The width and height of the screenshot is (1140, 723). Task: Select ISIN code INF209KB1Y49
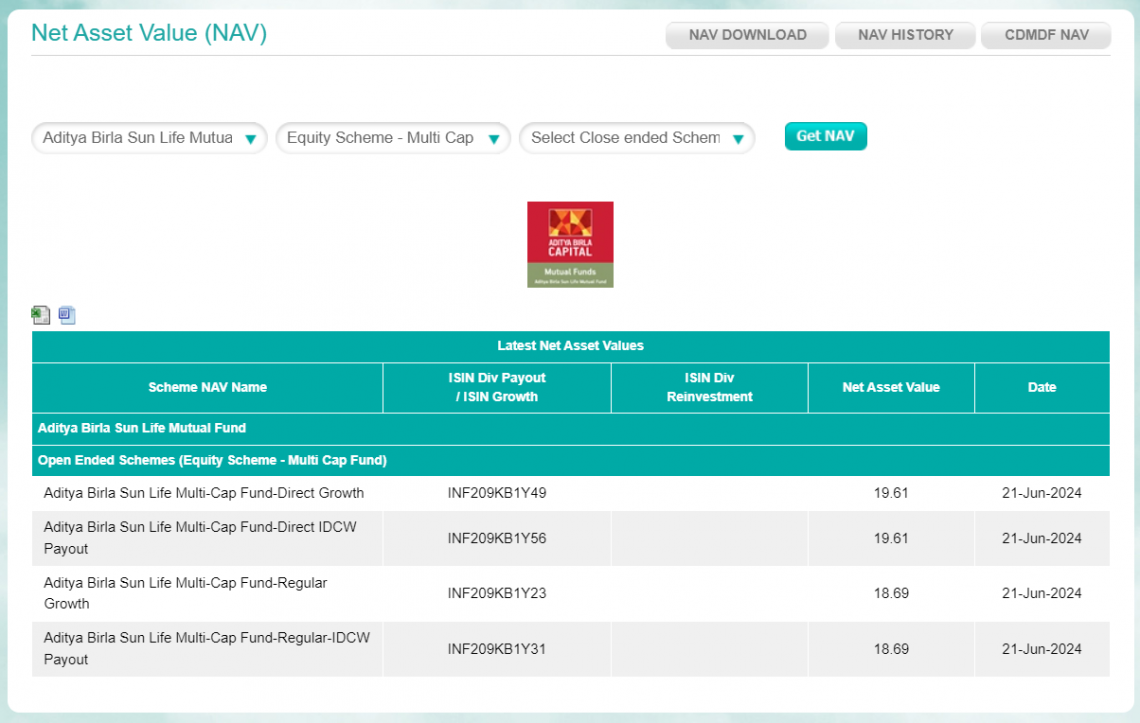[496, 492]
